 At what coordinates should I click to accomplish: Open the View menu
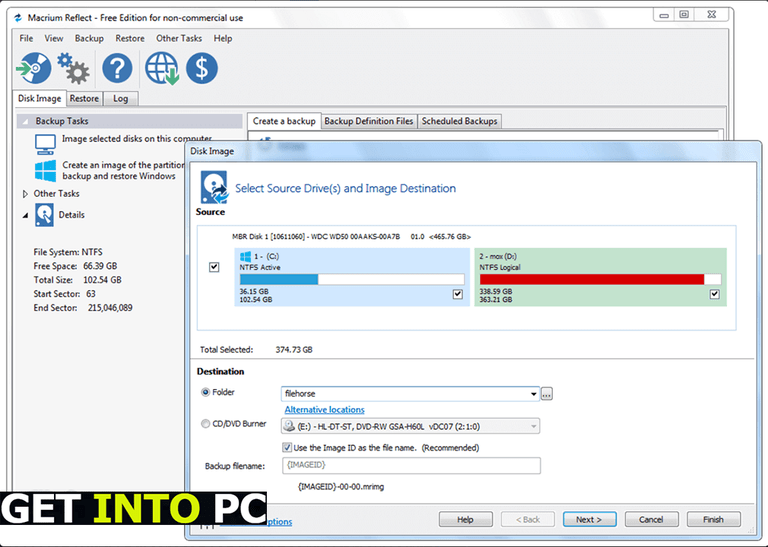[53, 38]
